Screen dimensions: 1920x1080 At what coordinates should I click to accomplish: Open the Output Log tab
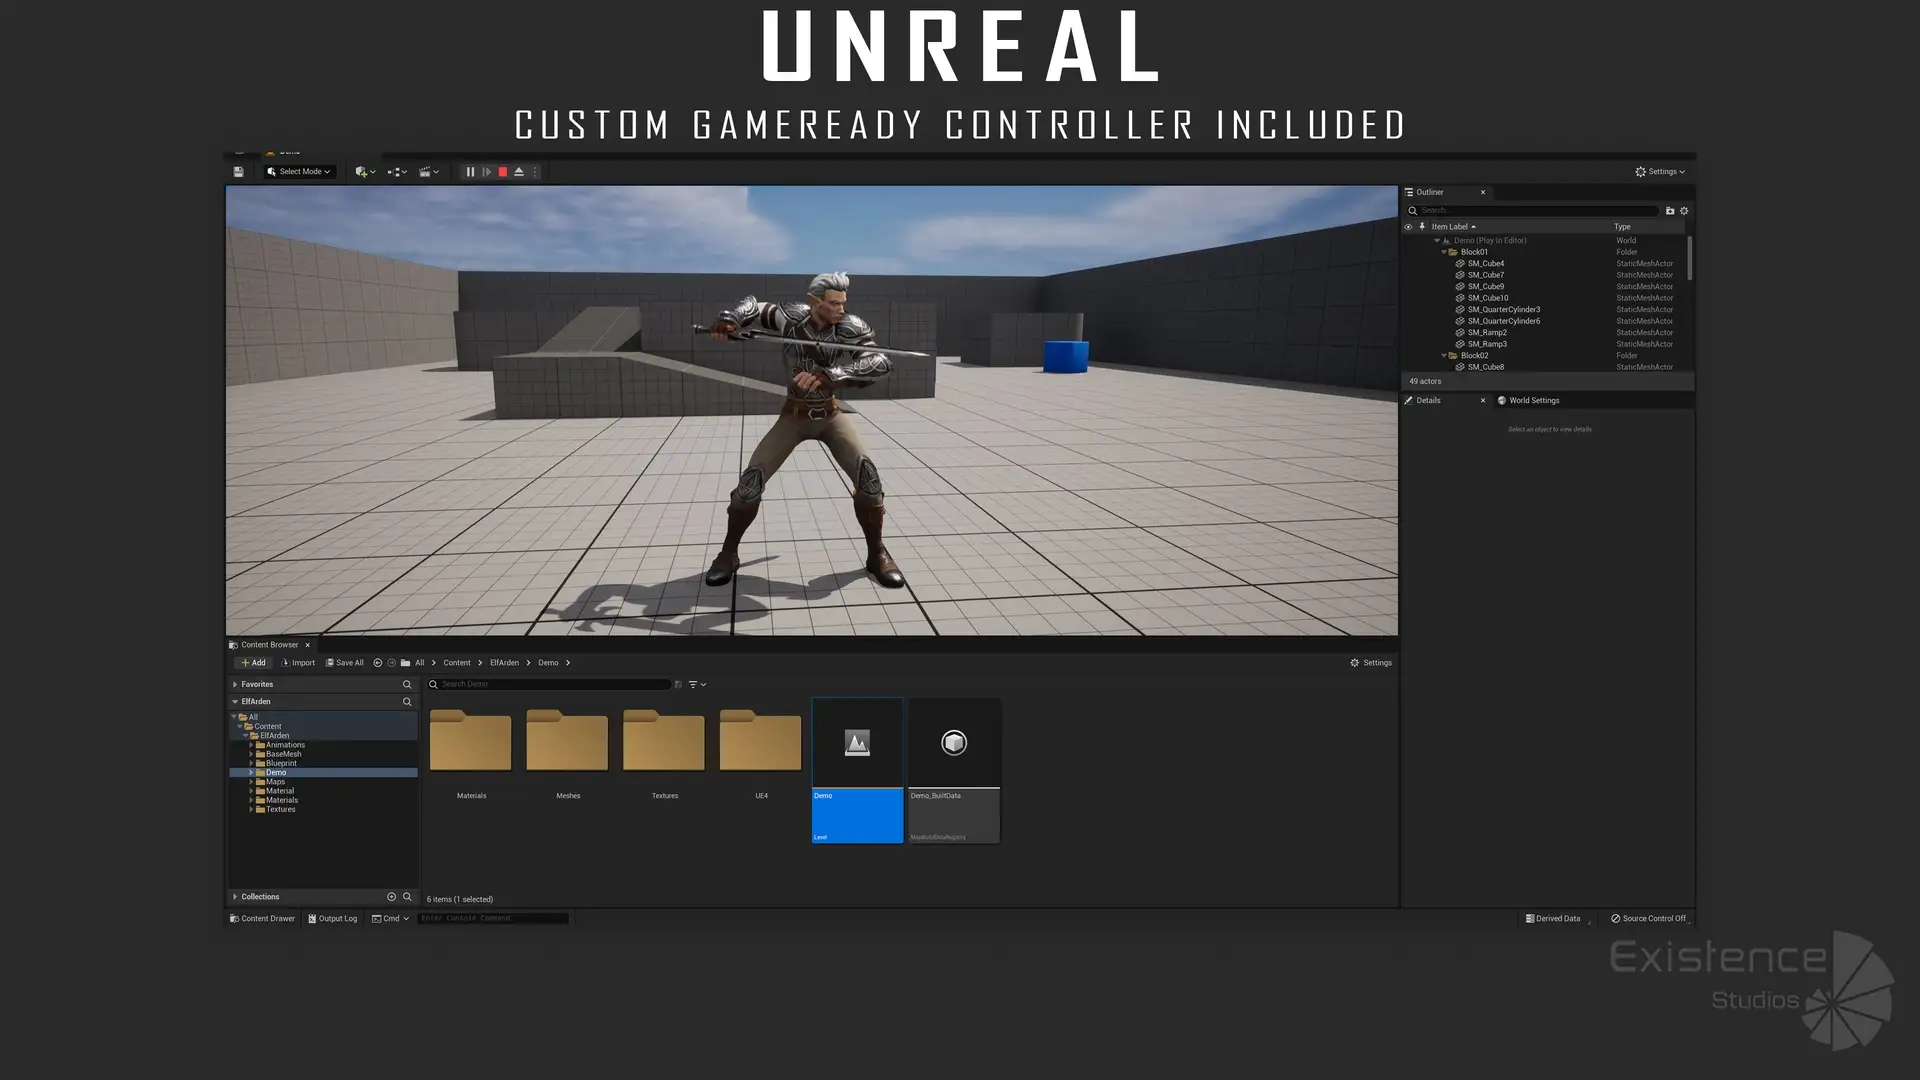pyautogui.click(x=333, y=919)
